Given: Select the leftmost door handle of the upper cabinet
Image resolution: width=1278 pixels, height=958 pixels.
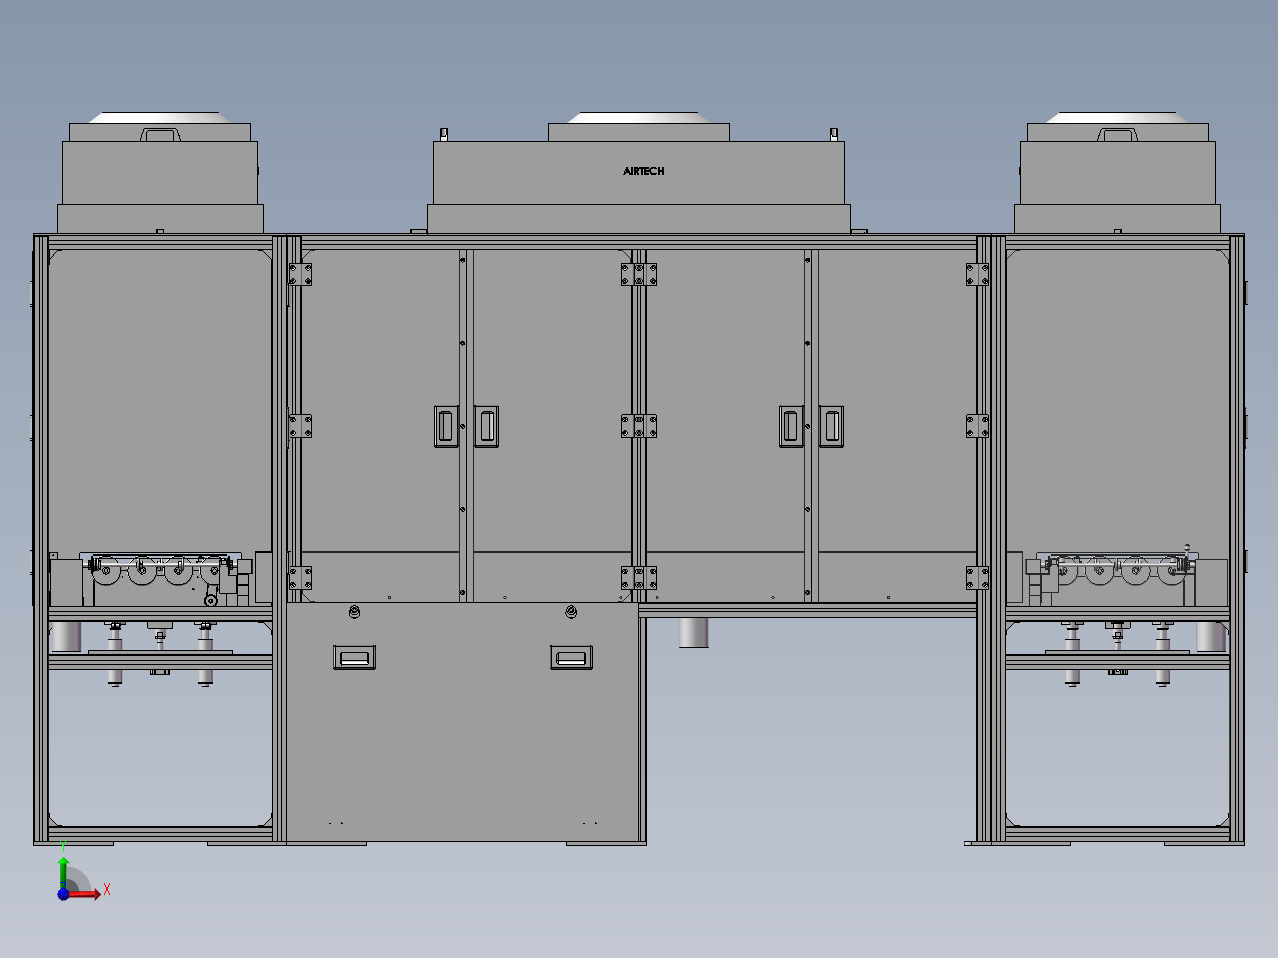Looking at the screenshot, I should [446, 426].
